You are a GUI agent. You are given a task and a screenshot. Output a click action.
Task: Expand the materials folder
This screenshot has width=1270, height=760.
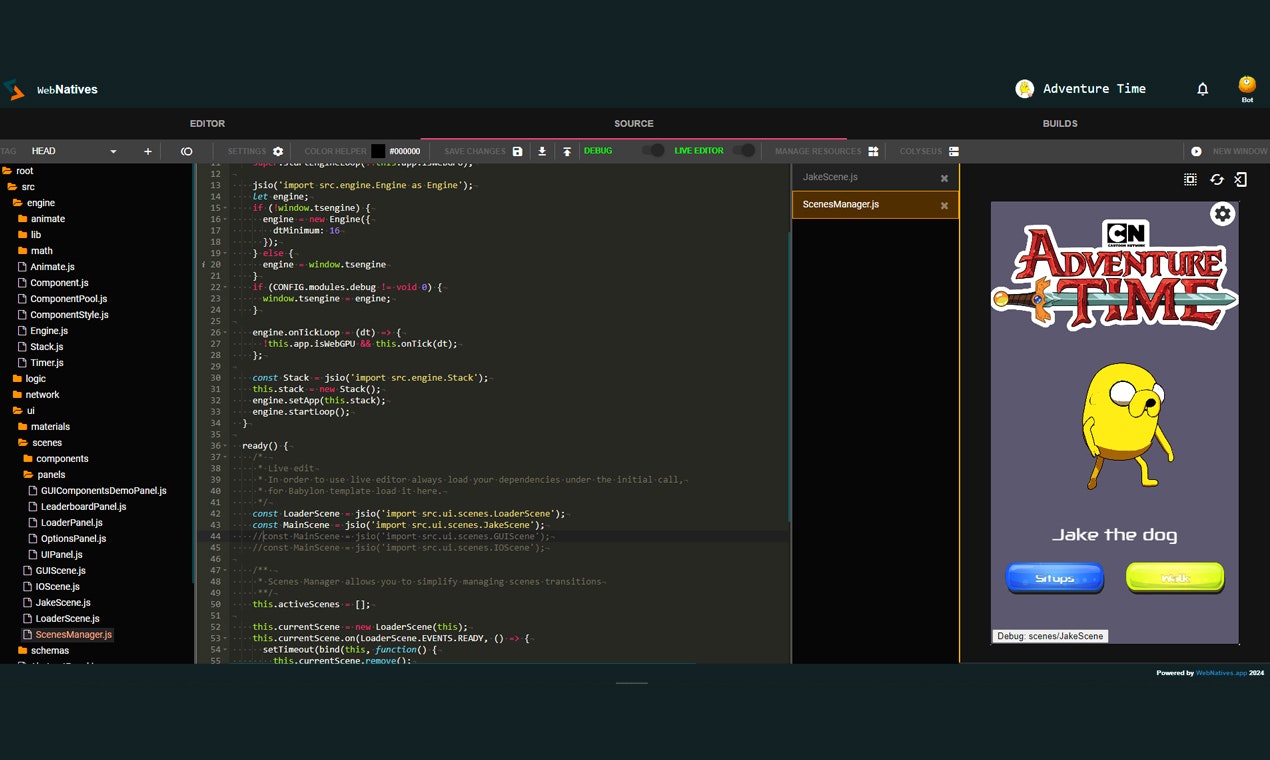pyautogui.click(x=22, y=427)
